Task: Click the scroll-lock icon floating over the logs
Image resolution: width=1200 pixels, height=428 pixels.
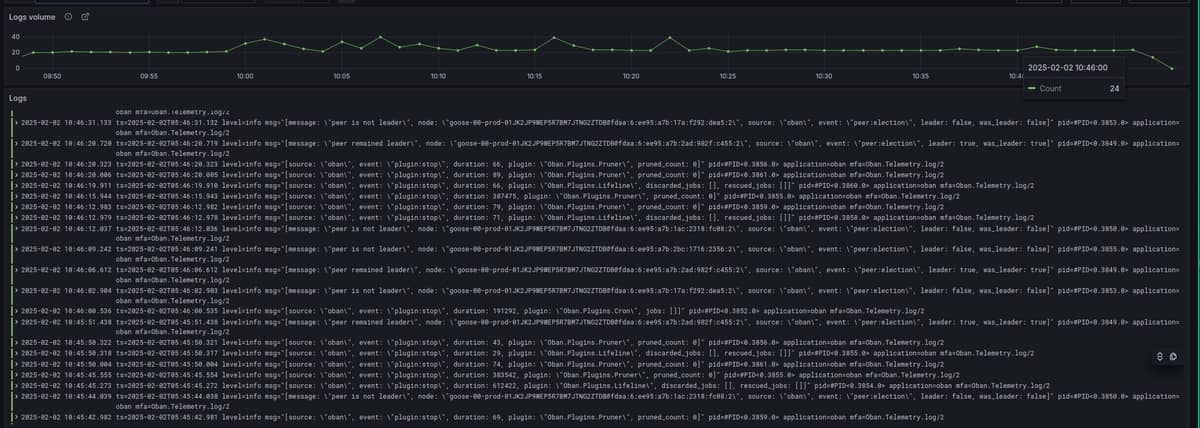Action: (x=1159, y=357)
